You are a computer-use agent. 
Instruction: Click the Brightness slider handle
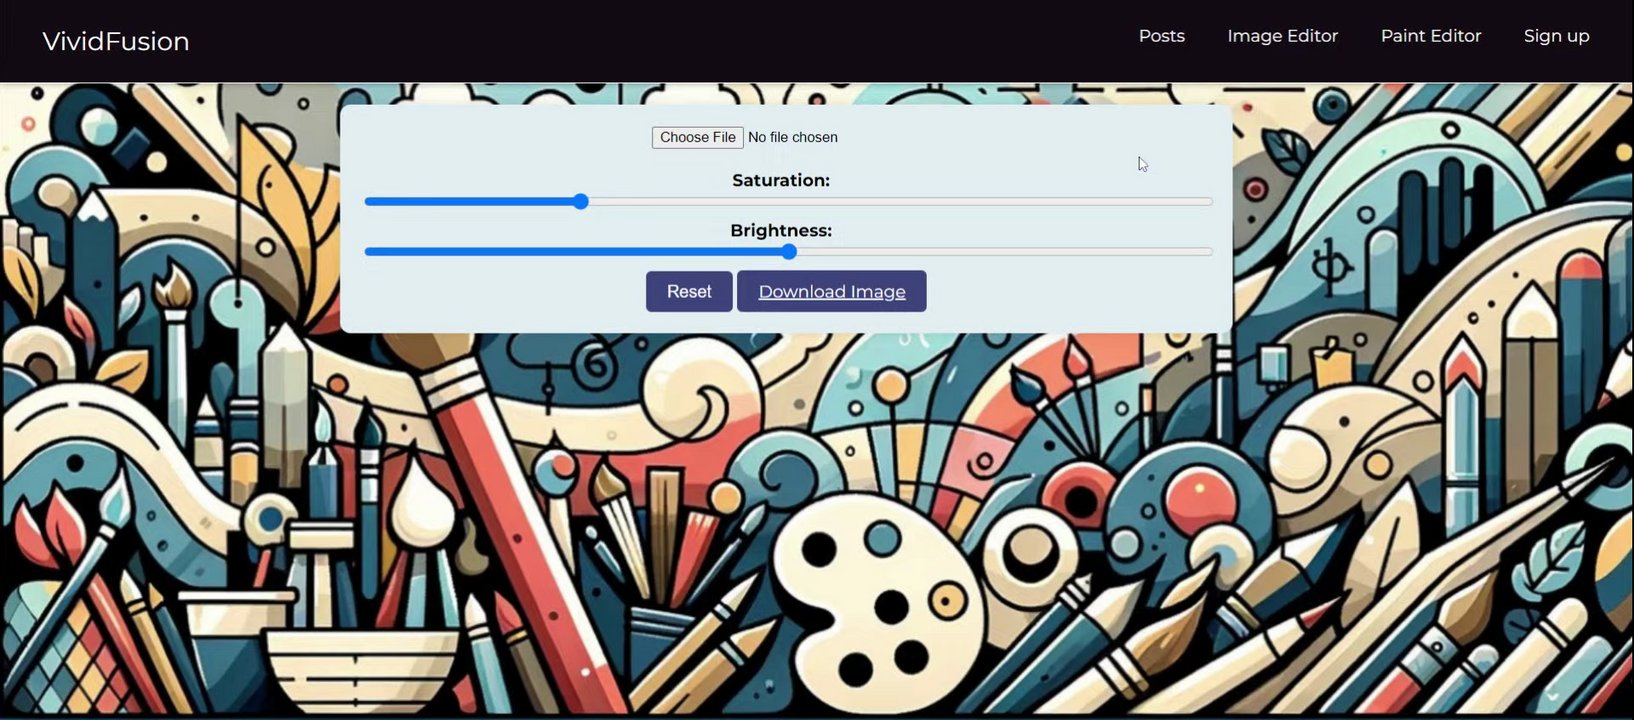click(x=789, y=252)
